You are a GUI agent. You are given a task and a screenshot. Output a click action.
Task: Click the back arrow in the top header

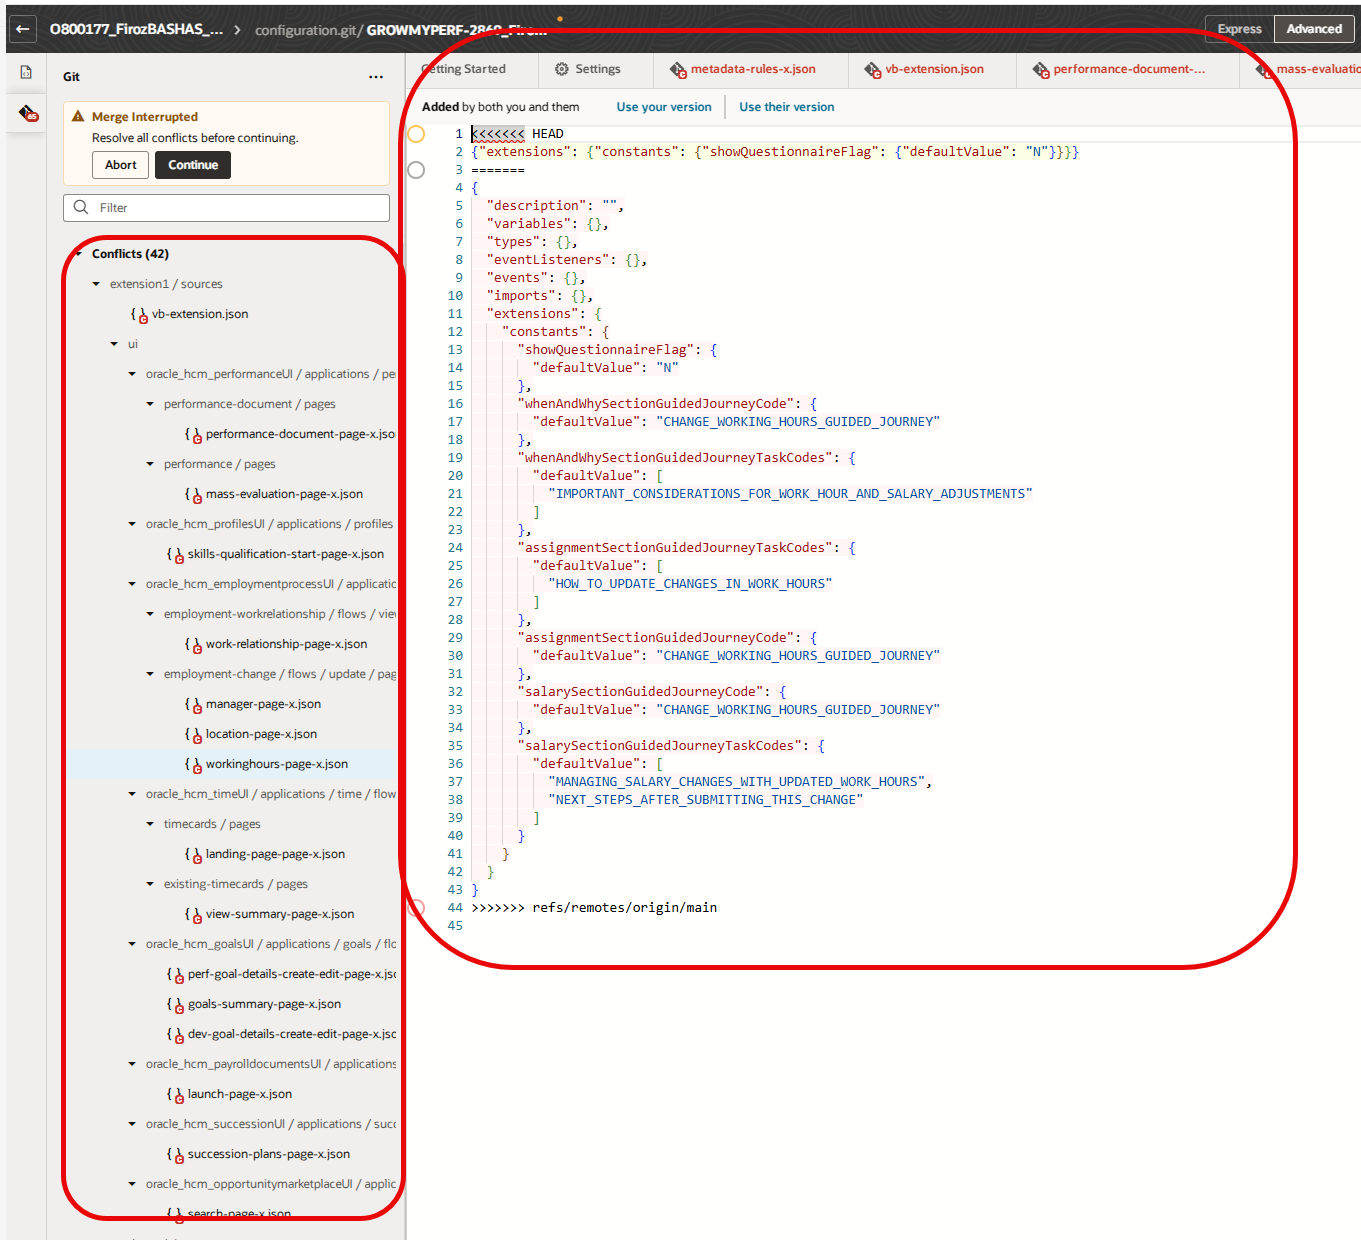22,28
